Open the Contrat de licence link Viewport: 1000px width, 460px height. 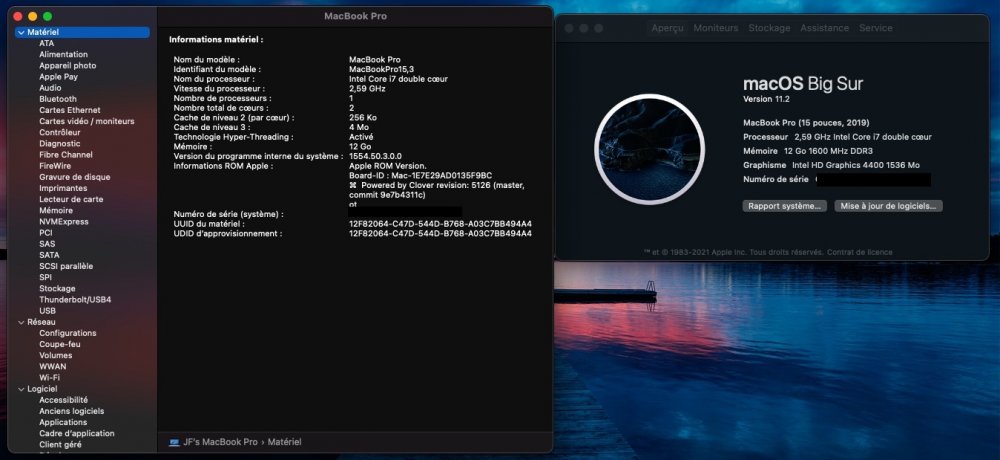click(x=860, y=253)
